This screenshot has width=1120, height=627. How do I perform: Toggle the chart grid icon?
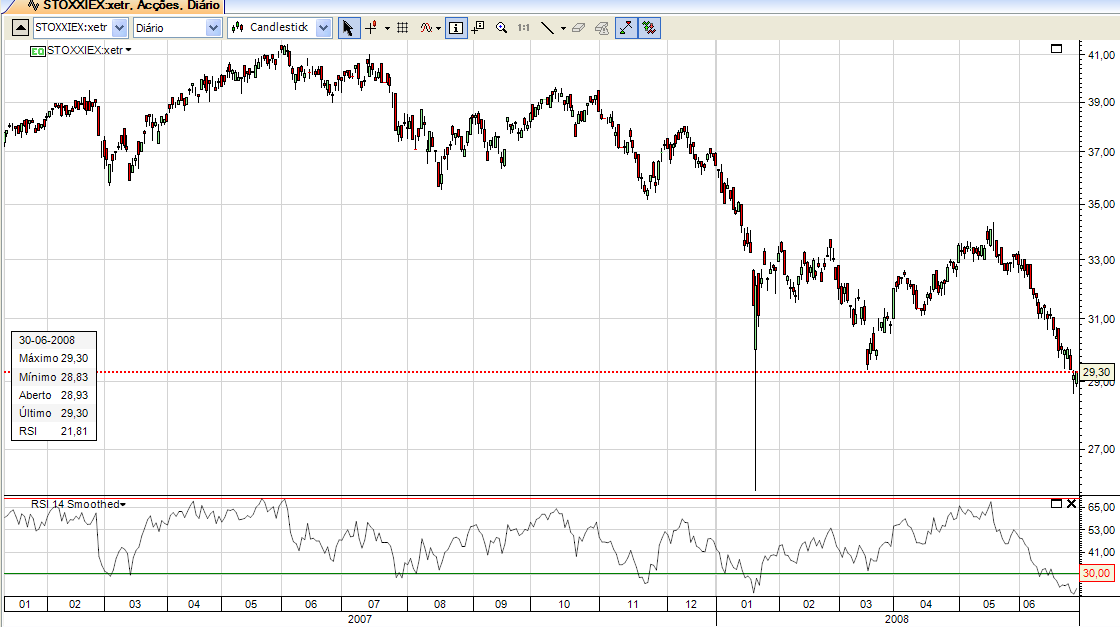coord(403,28)
